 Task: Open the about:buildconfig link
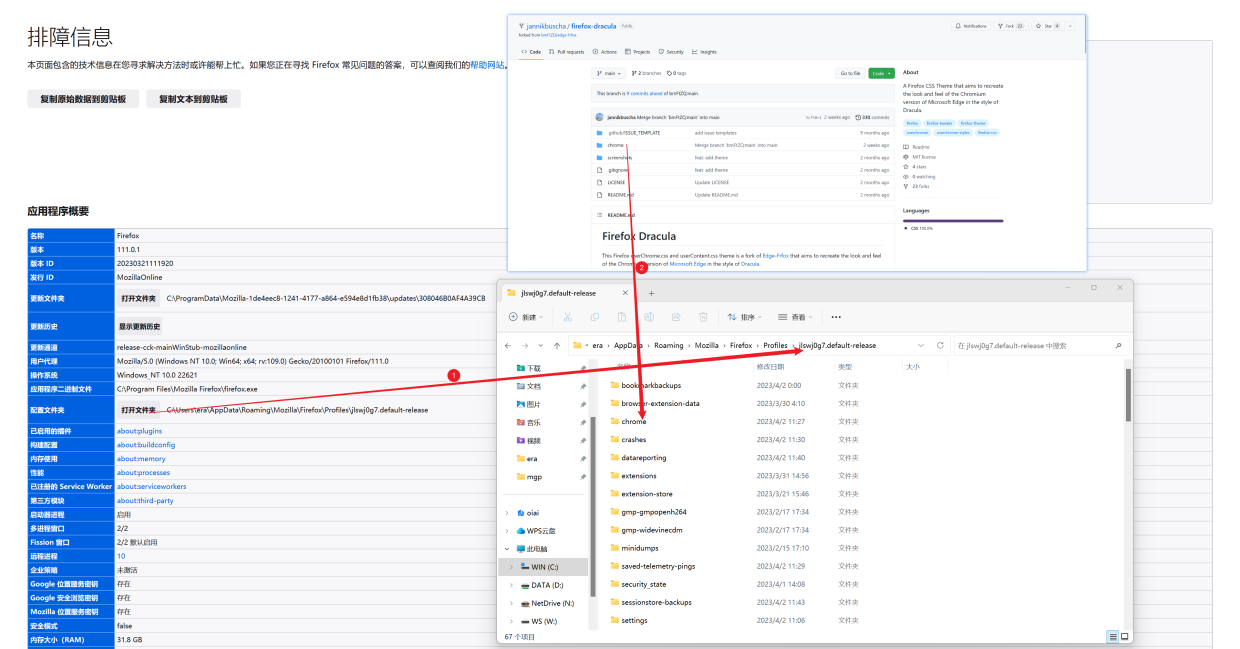coord(146,444)
